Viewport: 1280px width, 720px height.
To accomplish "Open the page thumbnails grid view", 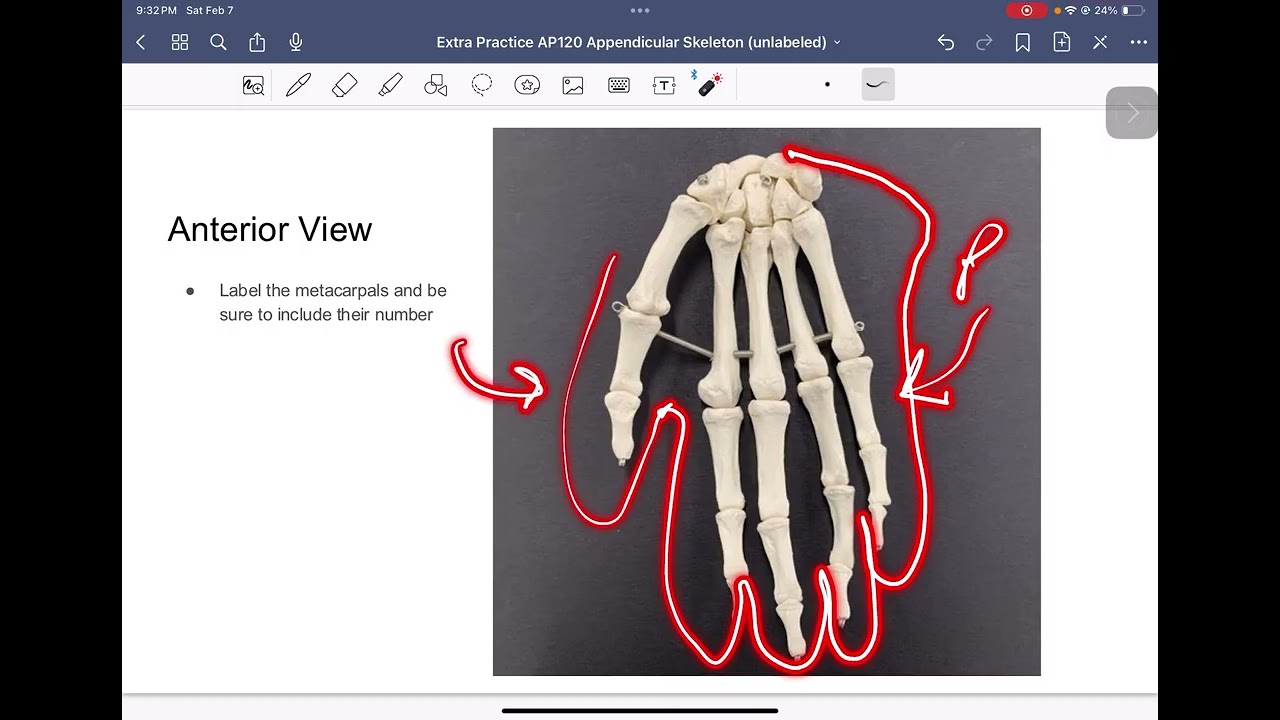I will click(180, 42).
